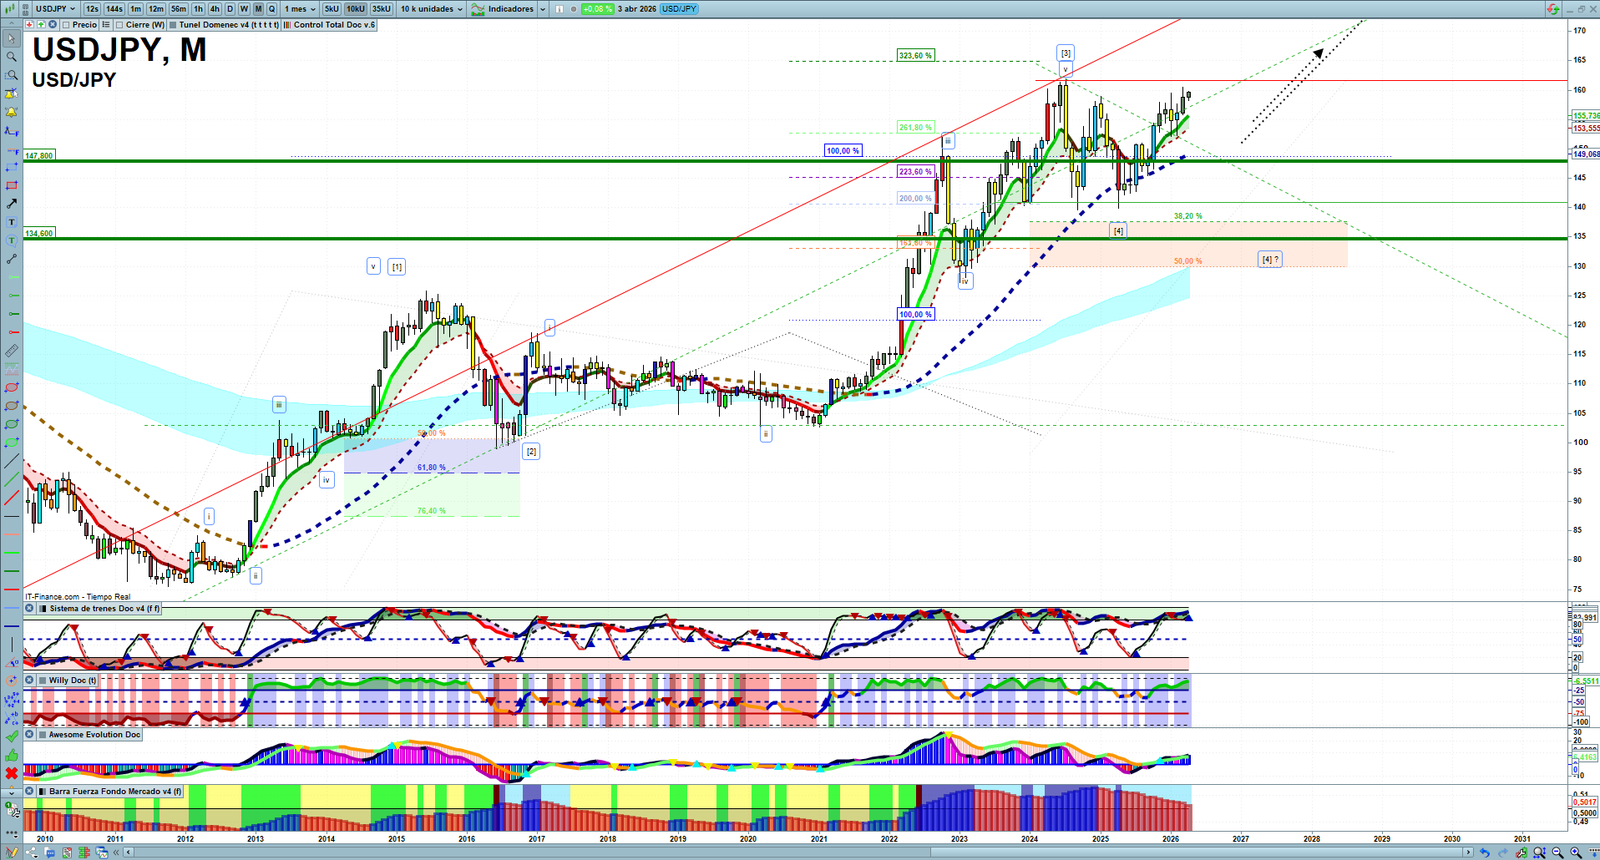Expand the left sidebar chevron below red X

(11, 793)
